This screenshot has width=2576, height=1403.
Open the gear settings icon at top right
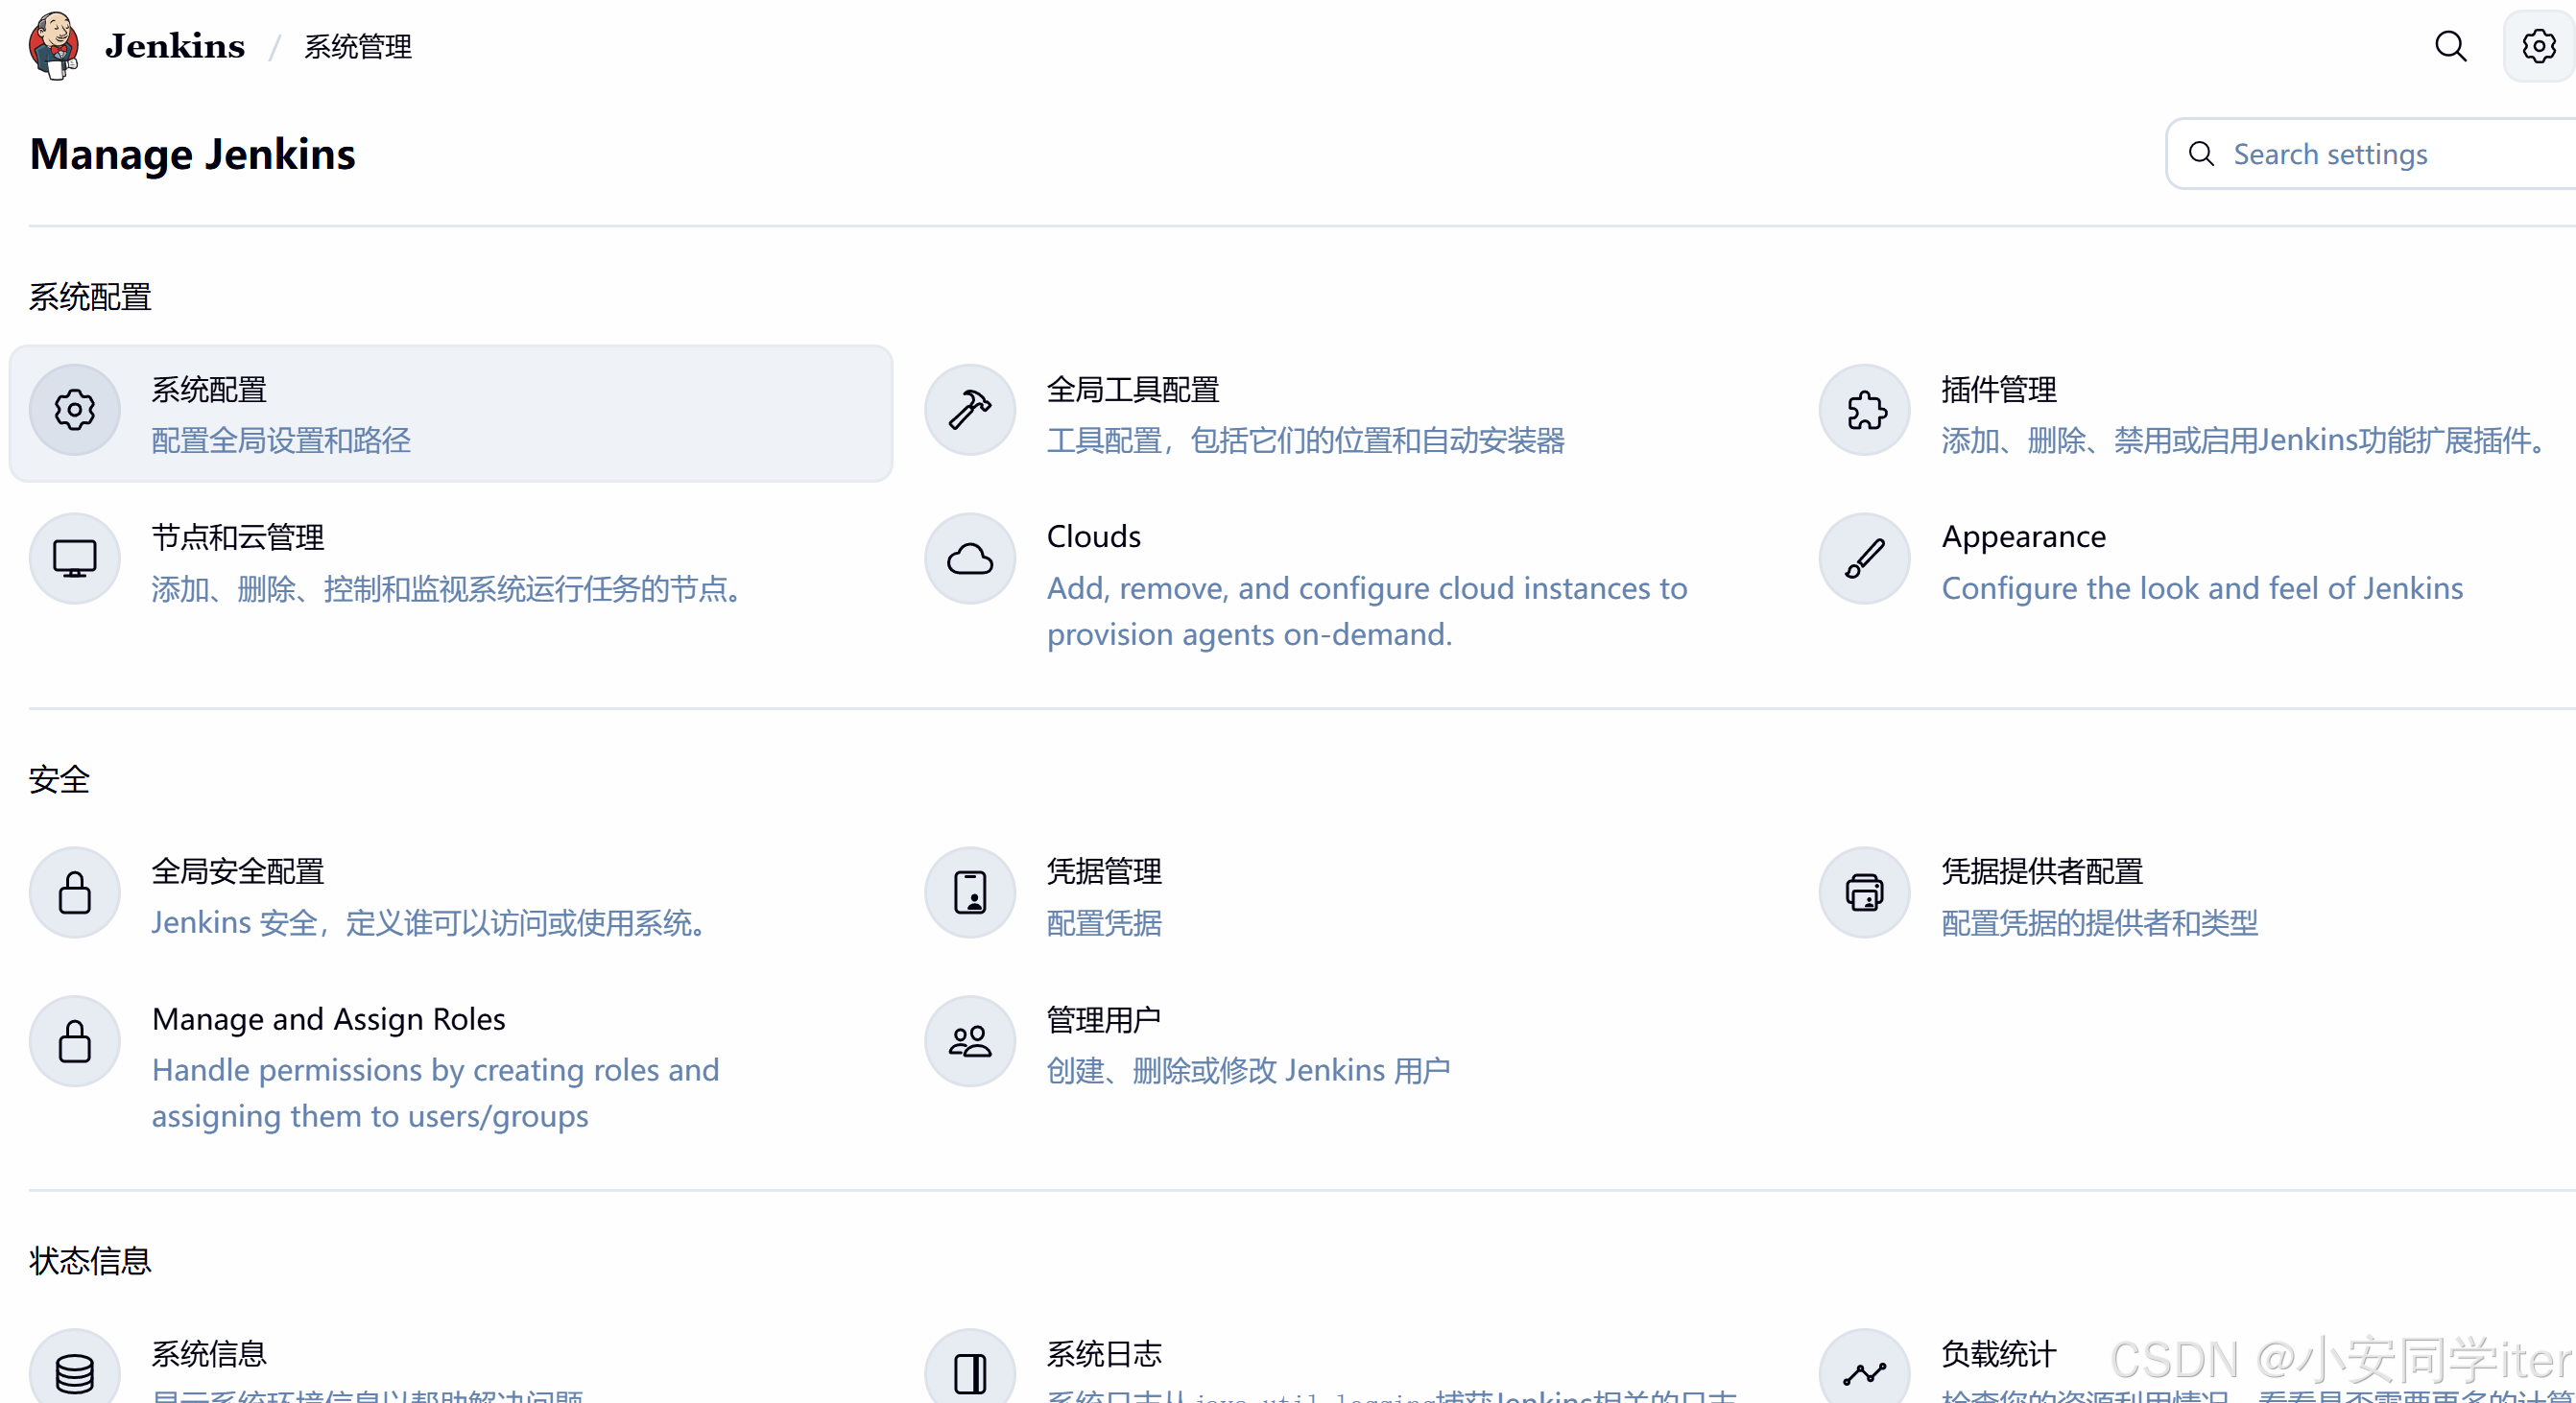[2538, 46]
